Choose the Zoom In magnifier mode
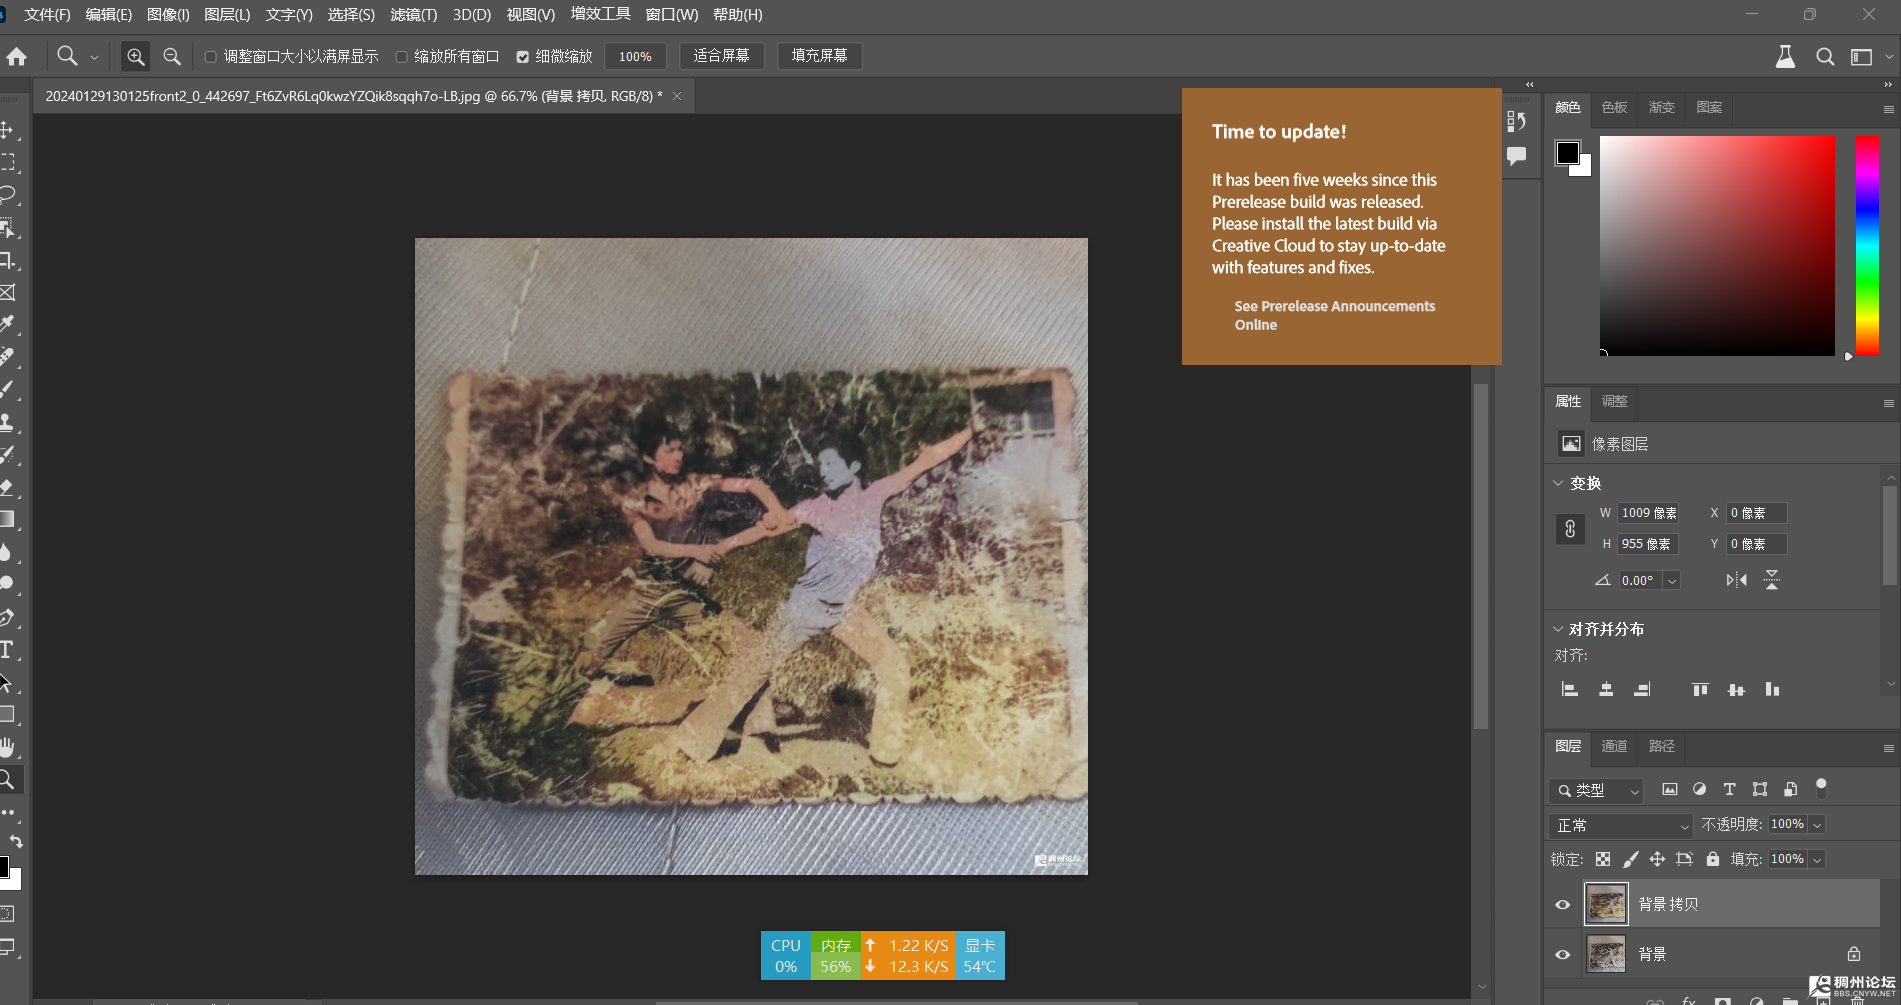Screen dimensions: 1901x1005 [135, 57]
